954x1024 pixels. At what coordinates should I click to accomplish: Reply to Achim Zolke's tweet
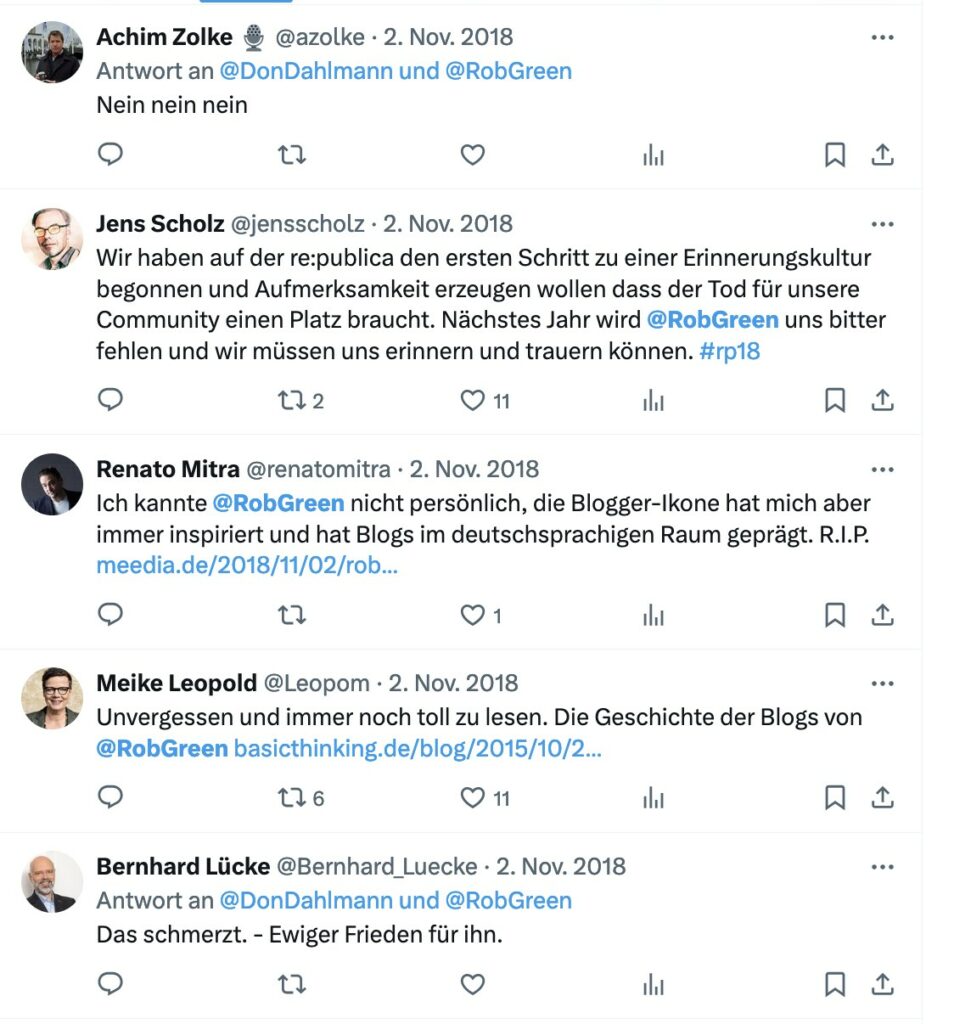(110, 155)
